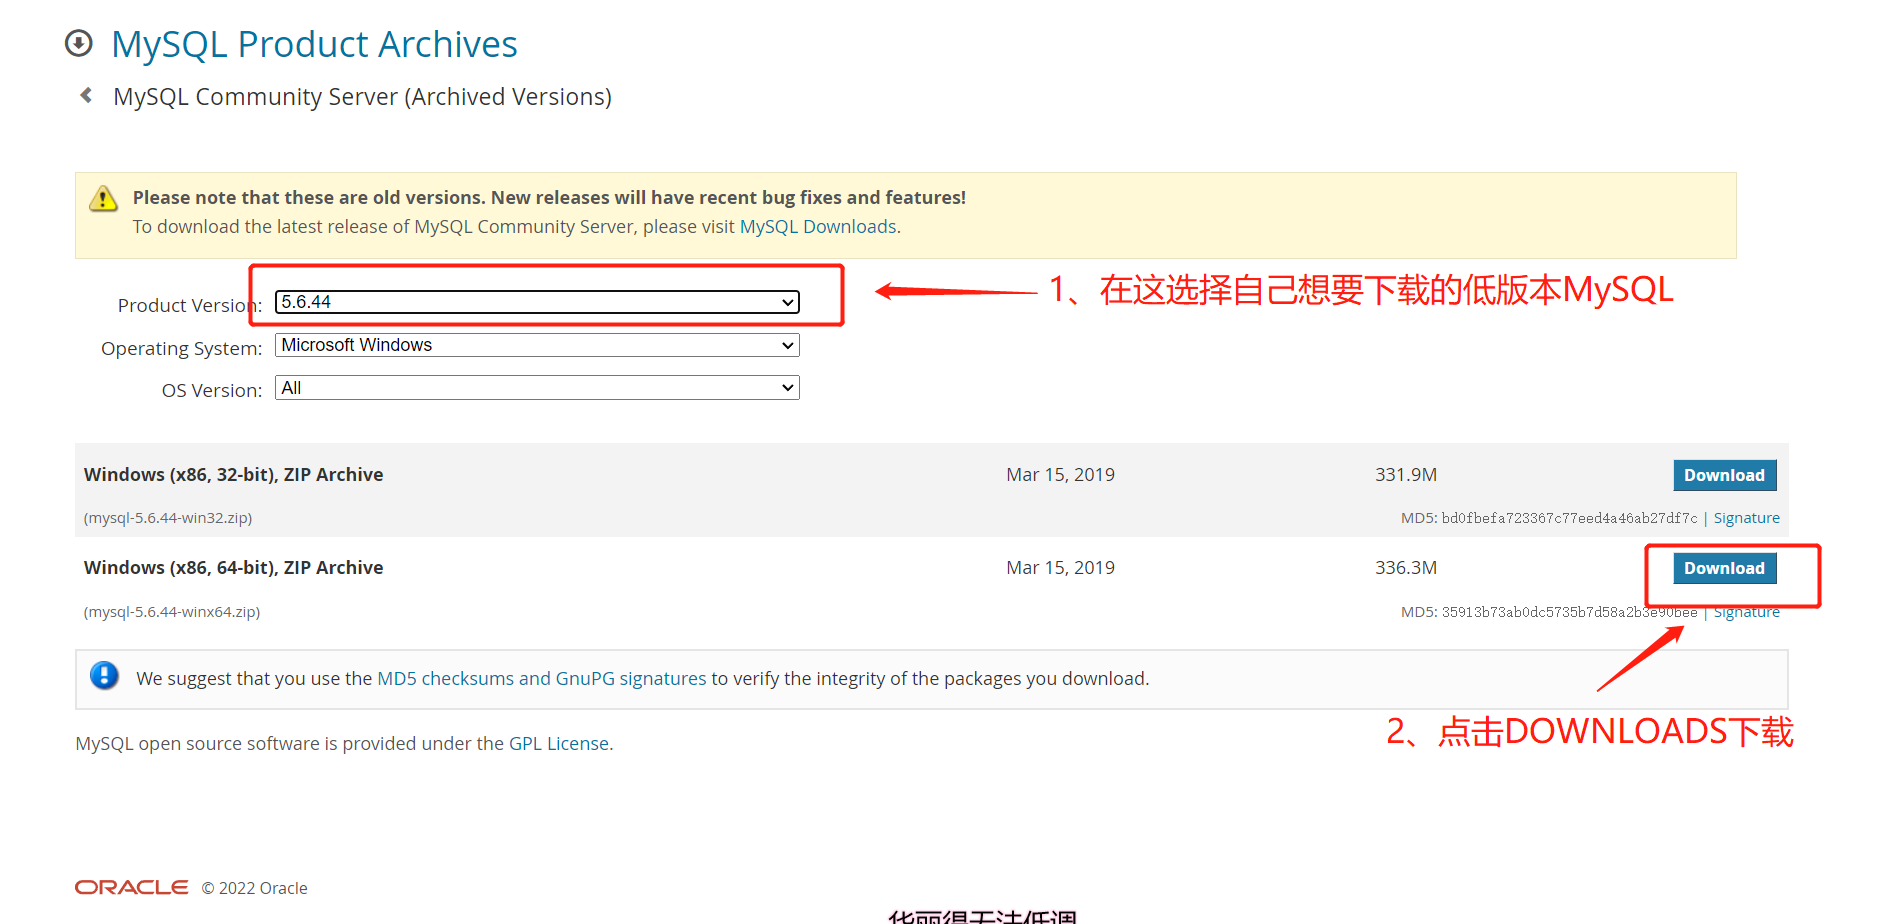Click the bold old versions warning text
1893x924 pixels.
click(x=549, y=198)
